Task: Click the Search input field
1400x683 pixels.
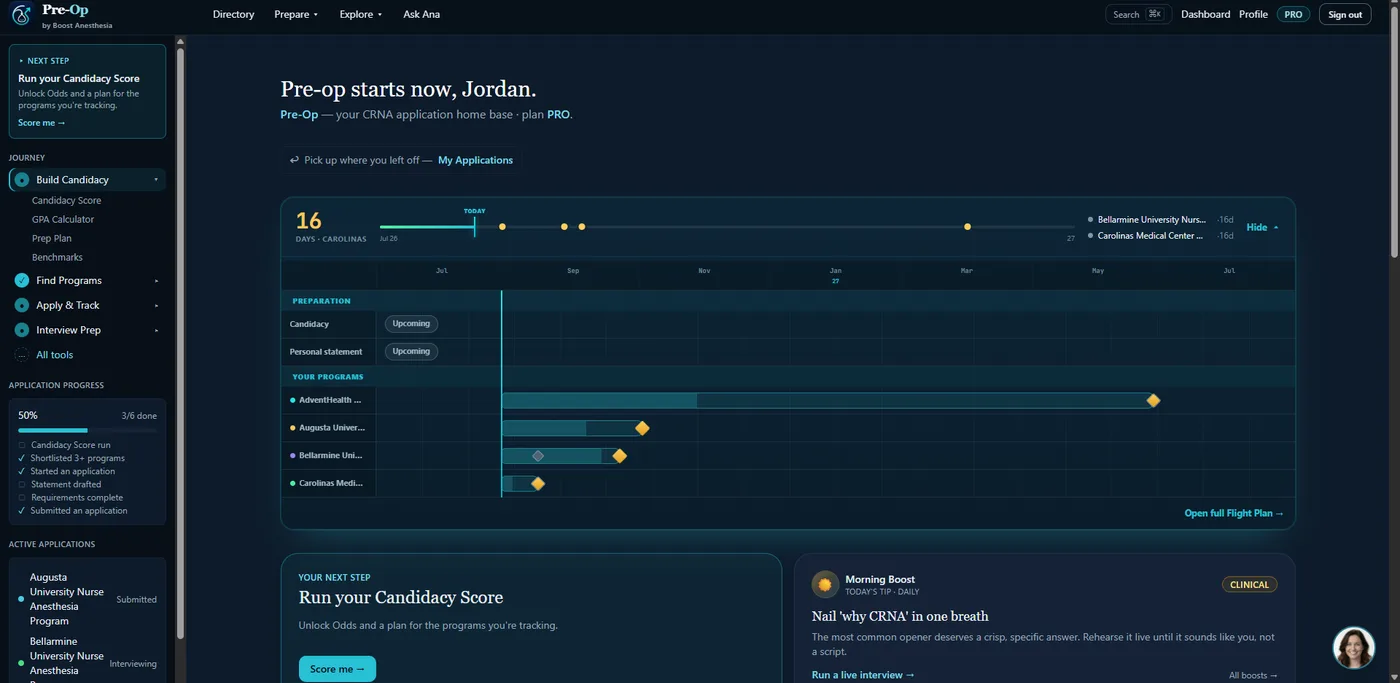Action: coord(1138,14)
